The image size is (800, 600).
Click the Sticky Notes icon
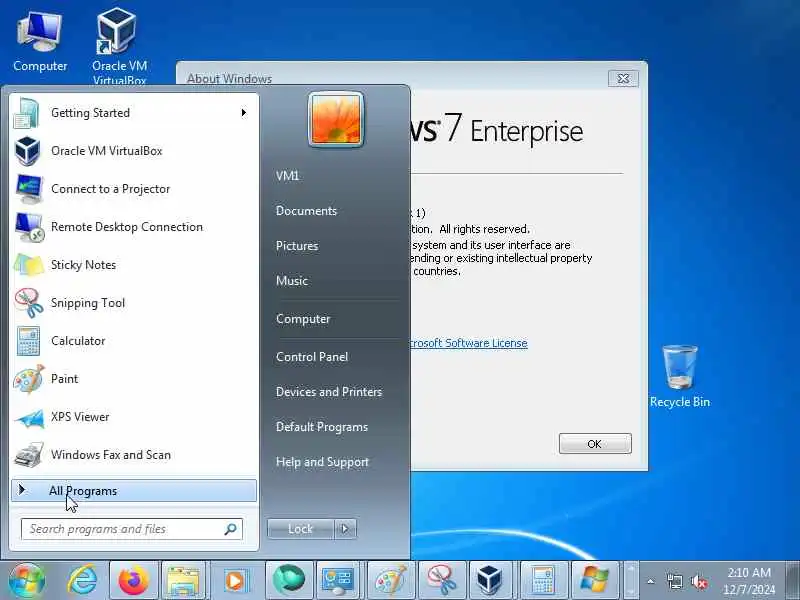click(29, 265)
